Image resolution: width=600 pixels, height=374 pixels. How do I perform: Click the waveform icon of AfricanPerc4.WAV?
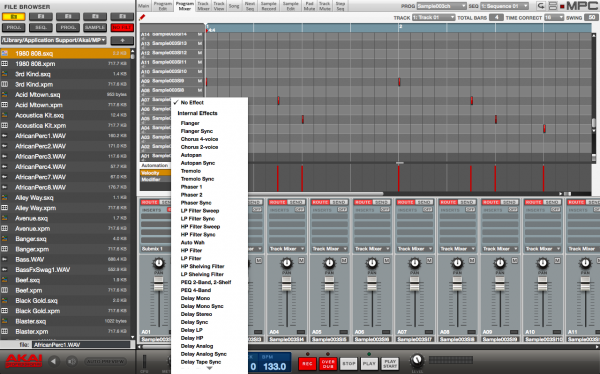coord(5,167)
